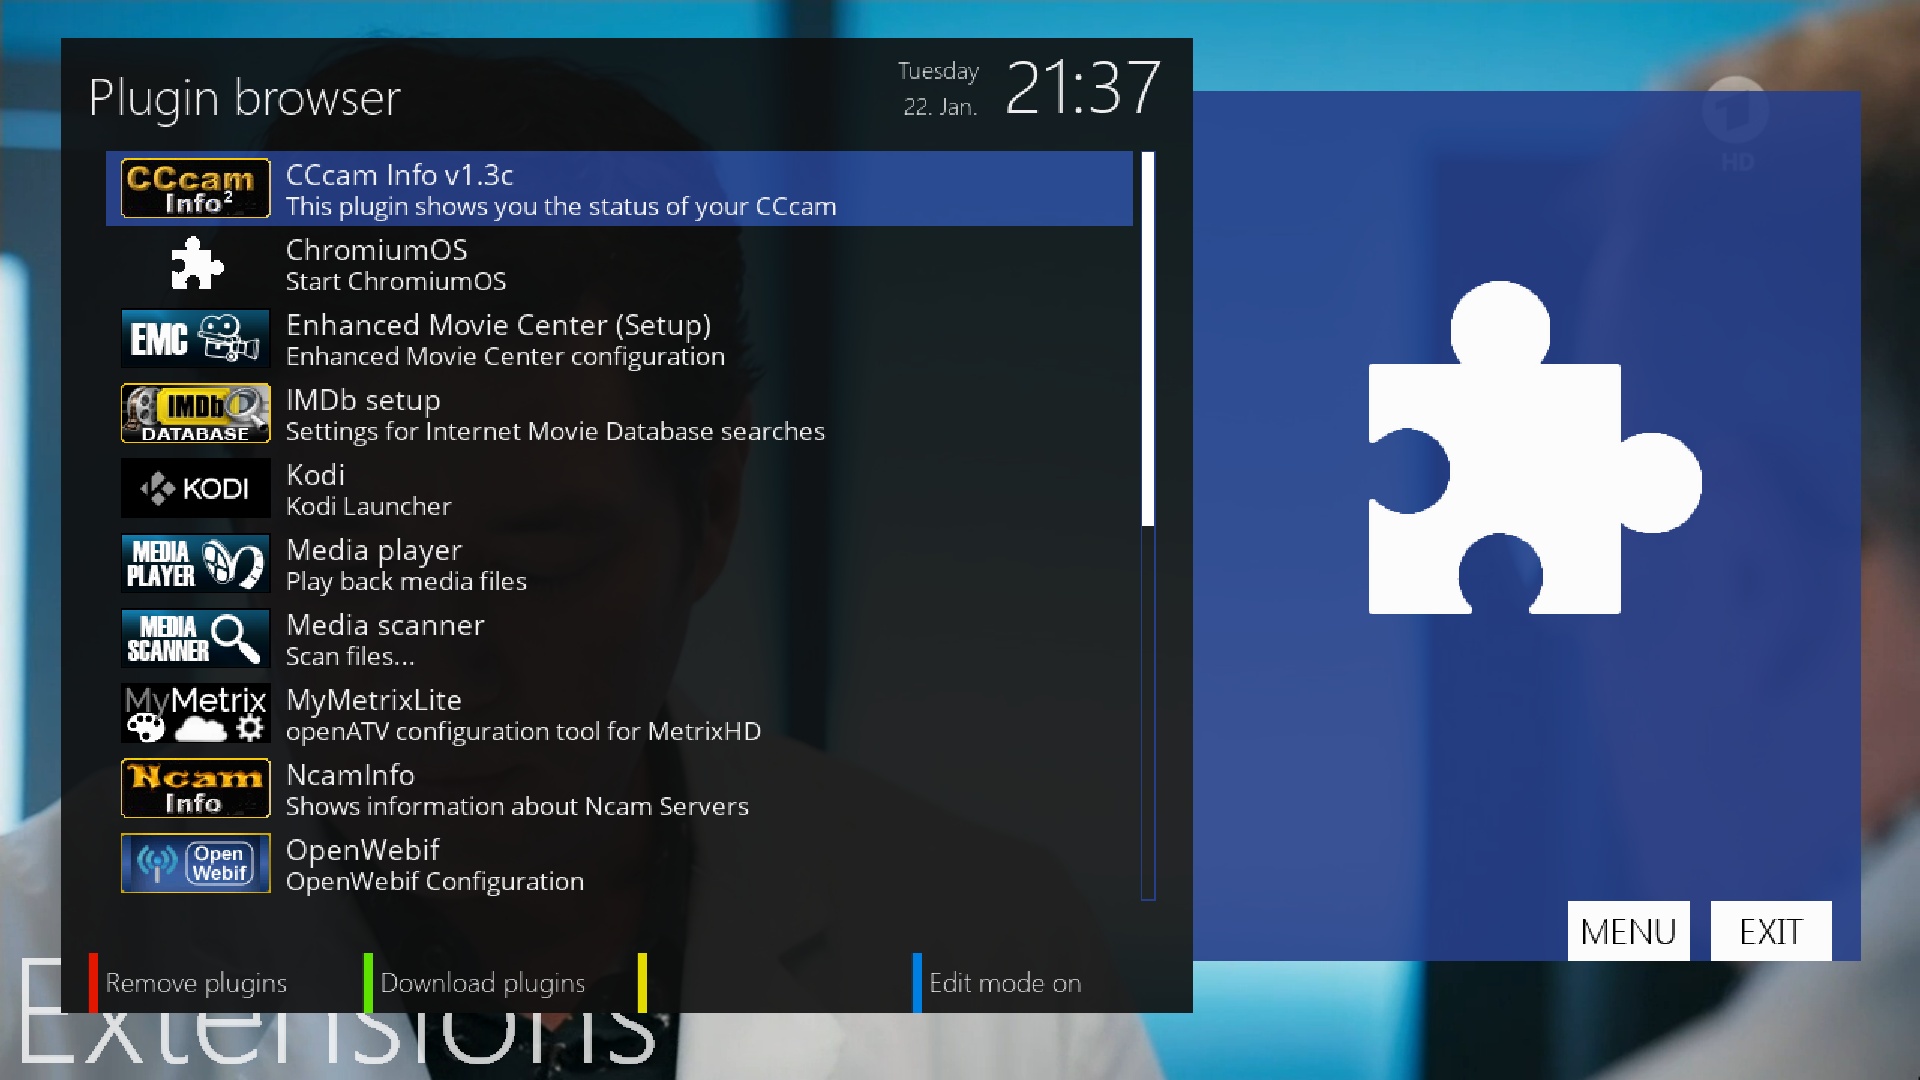Image resolution: width=1920 pixels, height=1080 pixels.
Task: Select 'Media scanner' entry title
Action: (385, 625)
